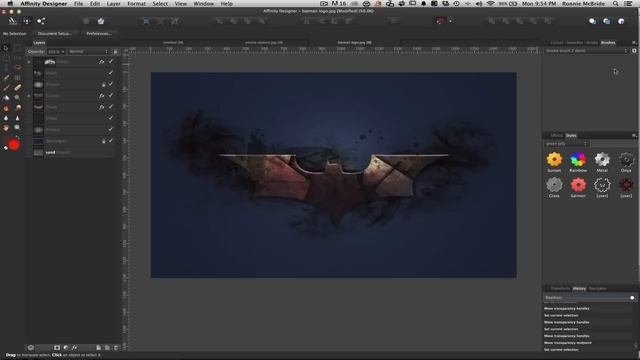Click the Snapping magnet icon
Viewport: 640px width, 360px height.
440,21
